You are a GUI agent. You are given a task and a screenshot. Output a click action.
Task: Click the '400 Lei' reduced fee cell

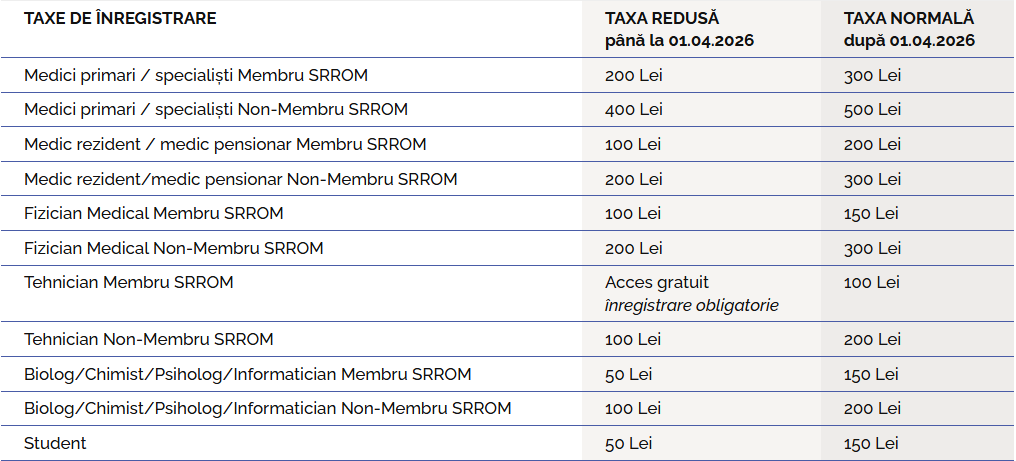pyautogui.click(x=634, y=109)
